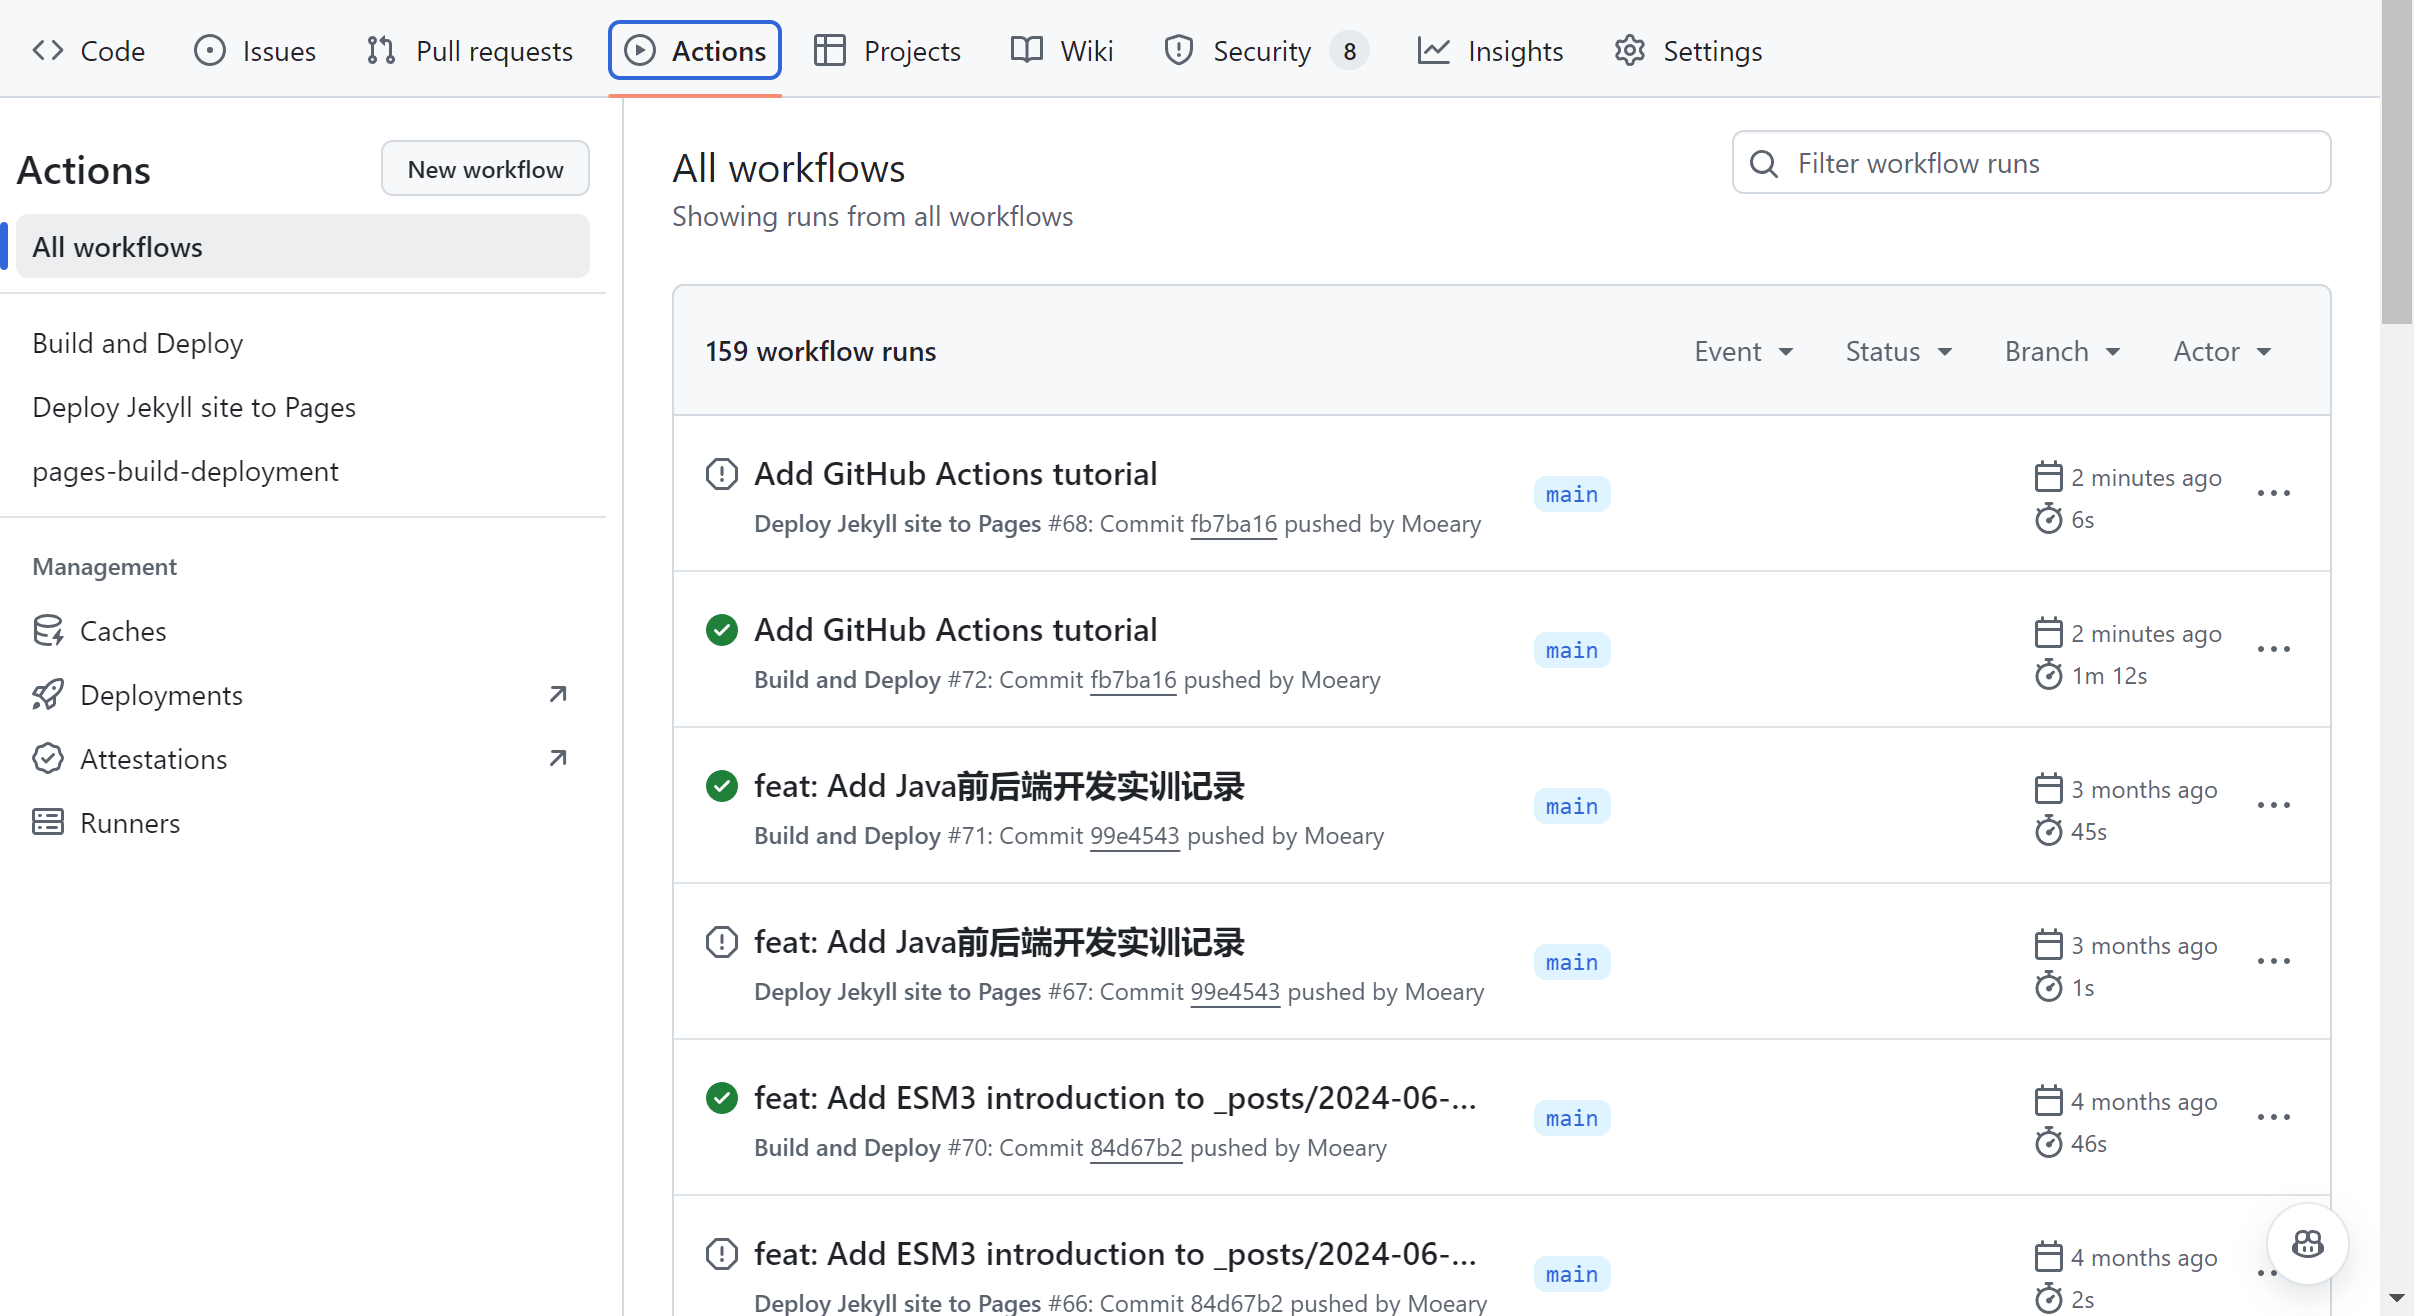Switch to the Pull requests tab

470,51
